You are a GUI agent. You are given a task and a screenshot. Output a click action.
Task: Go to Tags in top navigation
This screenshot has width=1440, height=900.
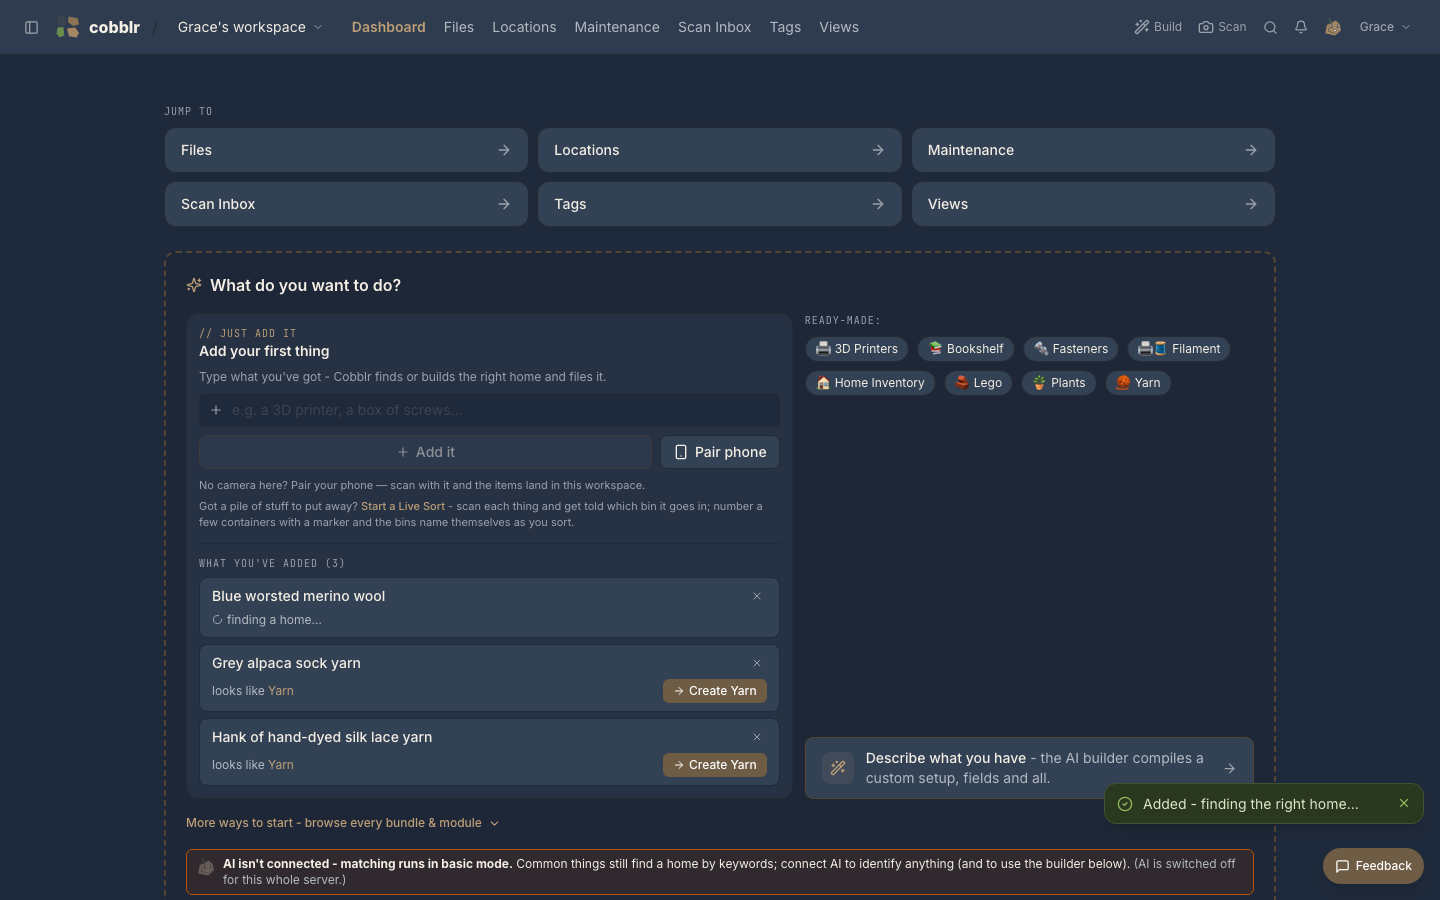pyautogui.click(x=785, y=27)
